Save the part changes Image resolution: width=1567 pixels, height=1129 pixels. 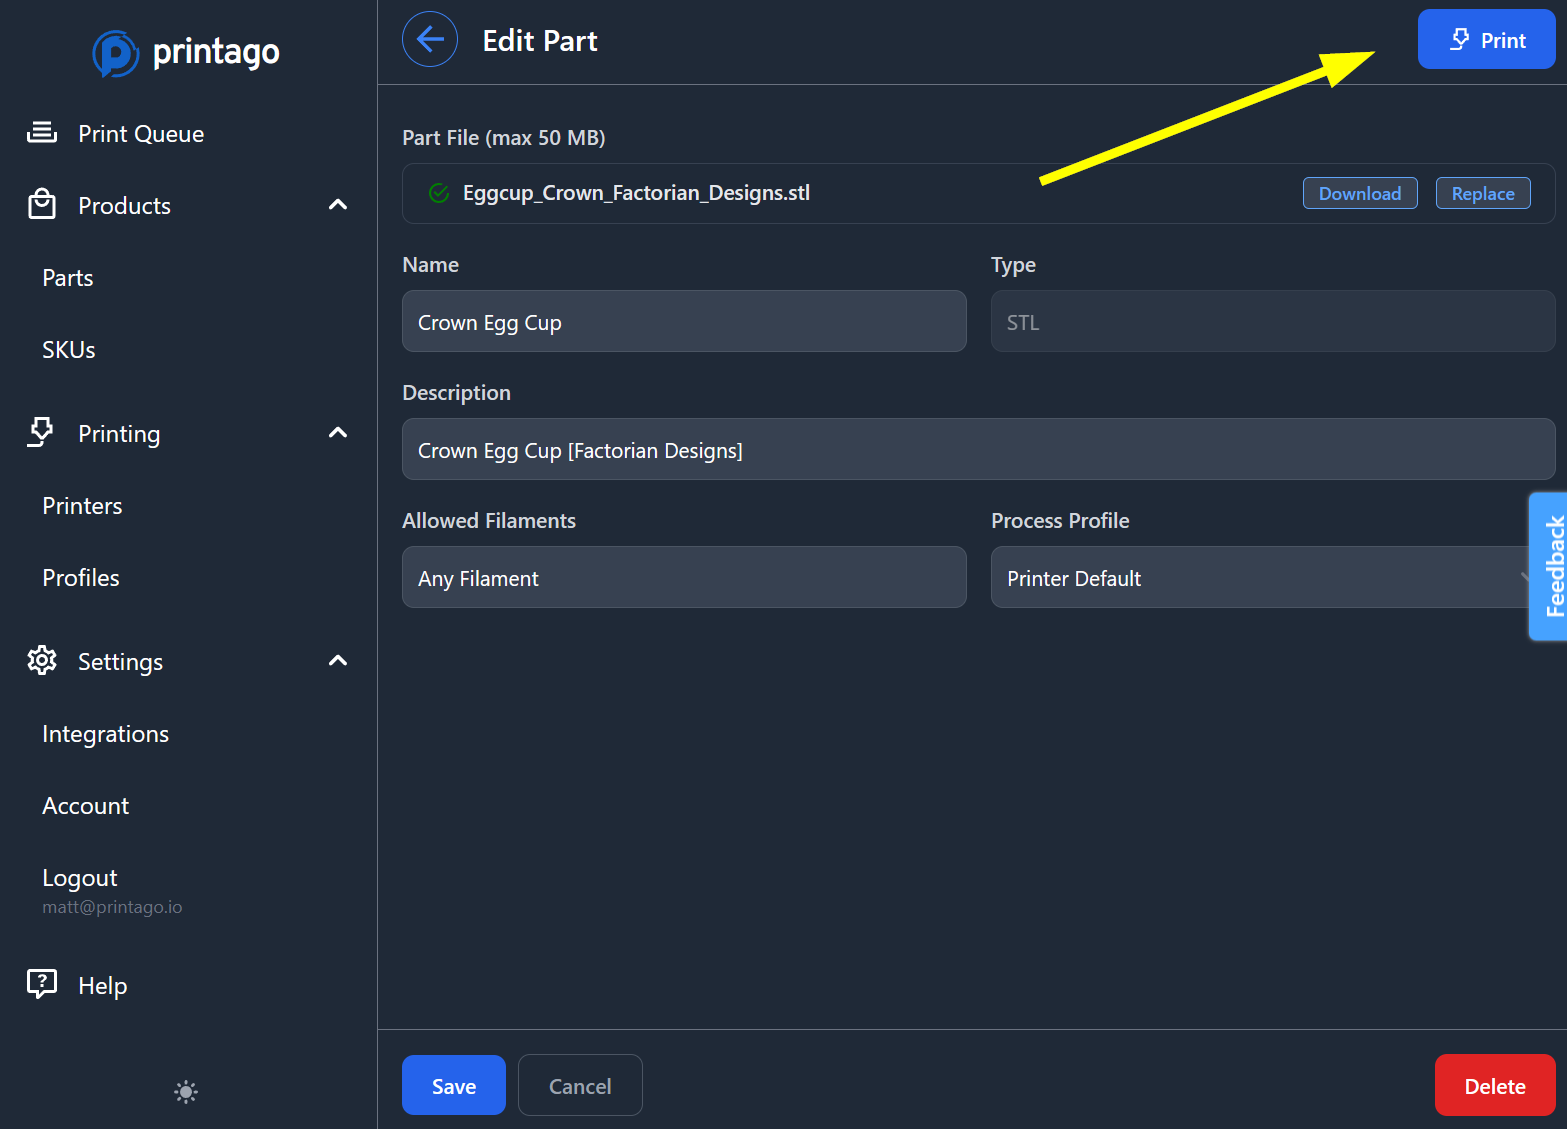(x=454, y=1085)
